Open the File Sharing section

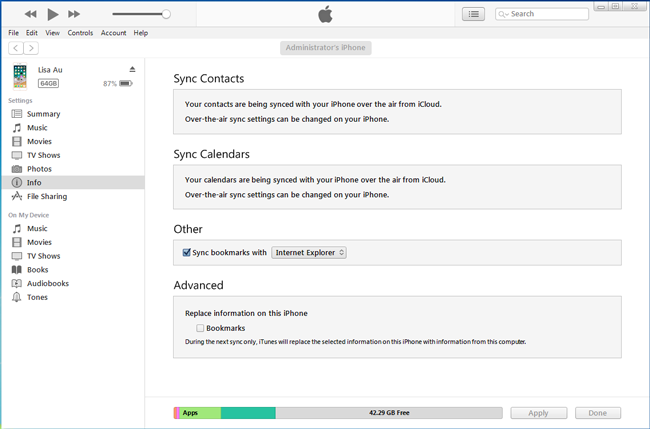point(73,196)
